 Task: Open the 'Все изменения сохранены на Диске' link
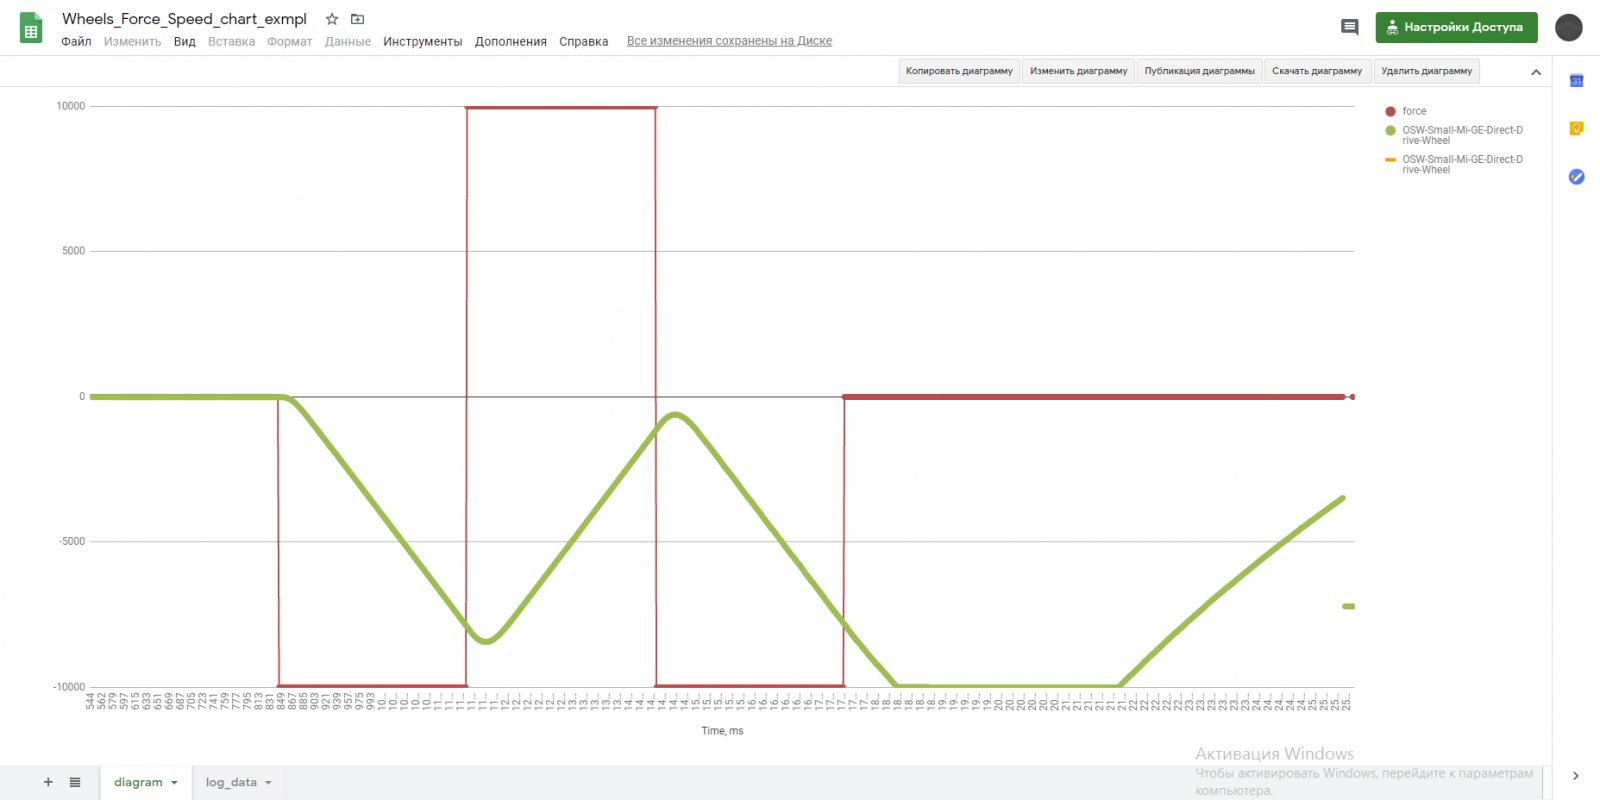point(729,41)
